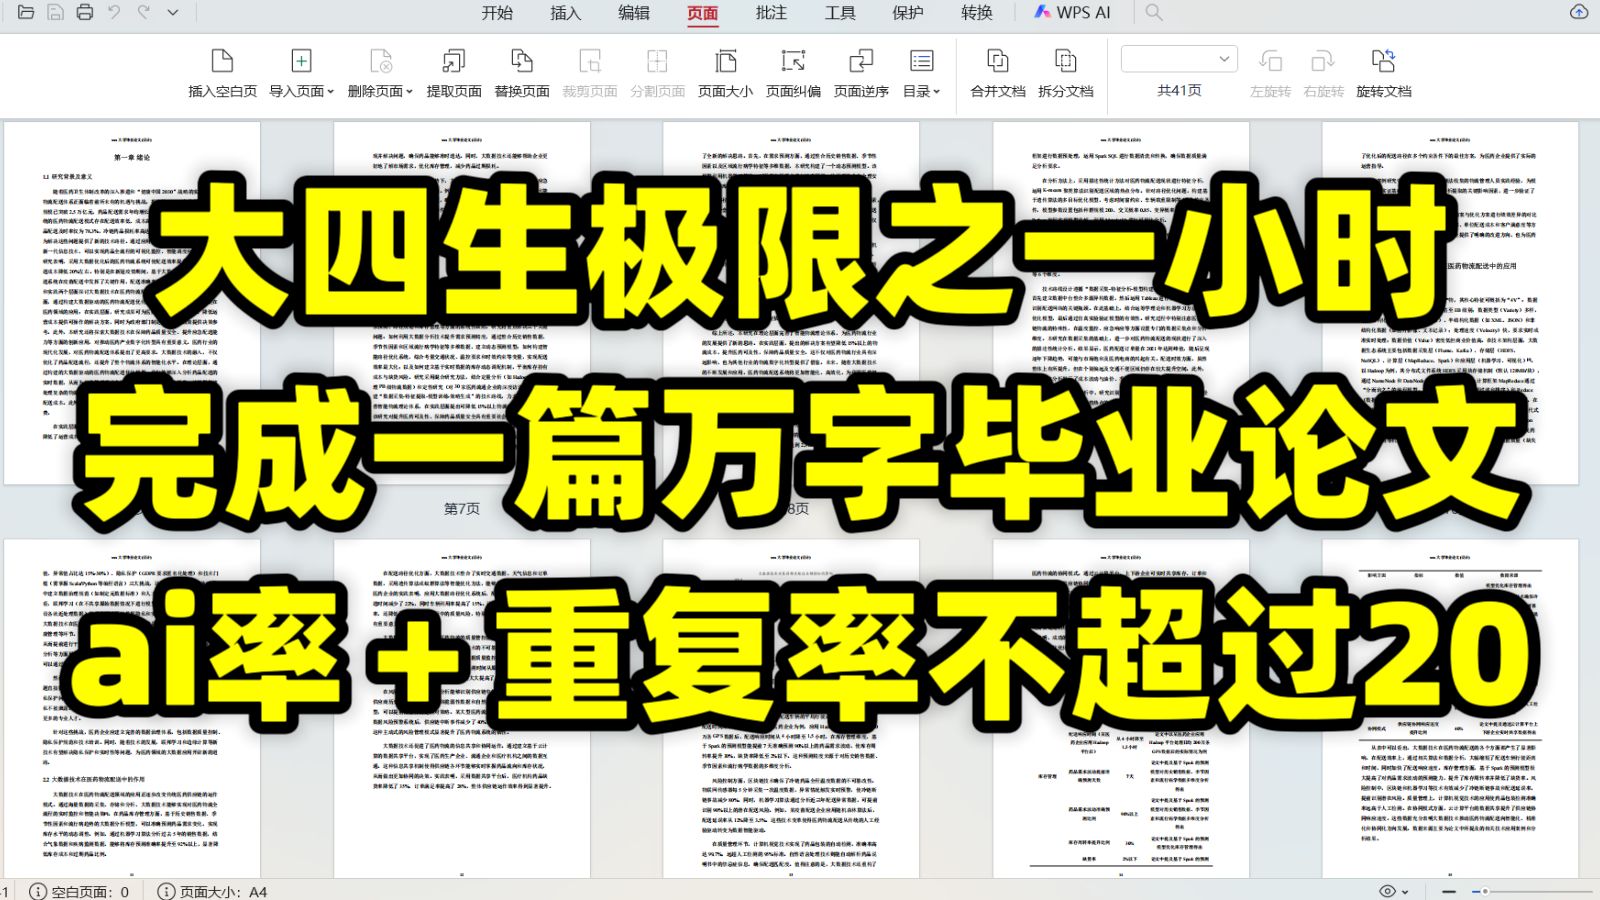1600x900 pixels.
Task: Select second thumbnail in the bottom row
Action: point(462,709)
